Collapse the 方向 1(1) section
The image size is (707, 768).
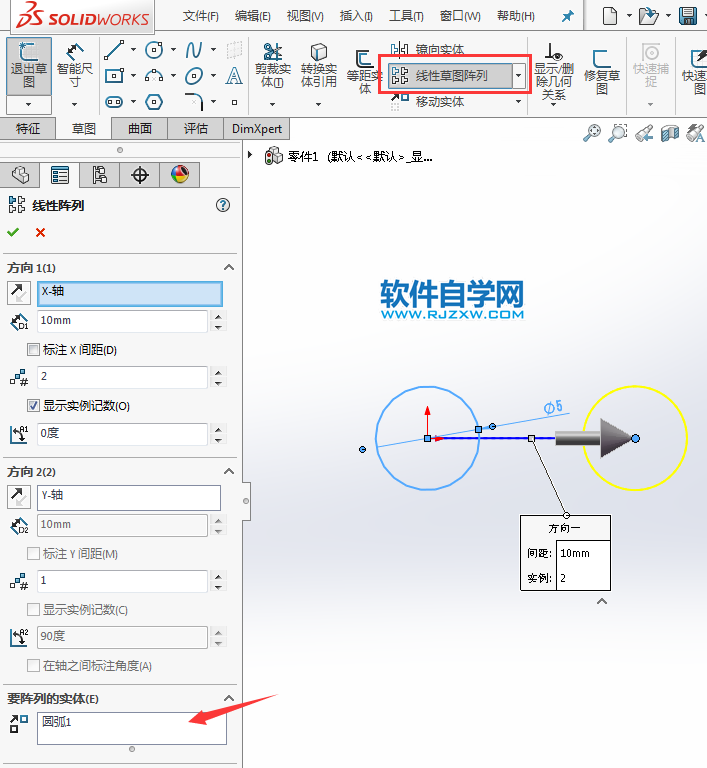pos(229,267)
